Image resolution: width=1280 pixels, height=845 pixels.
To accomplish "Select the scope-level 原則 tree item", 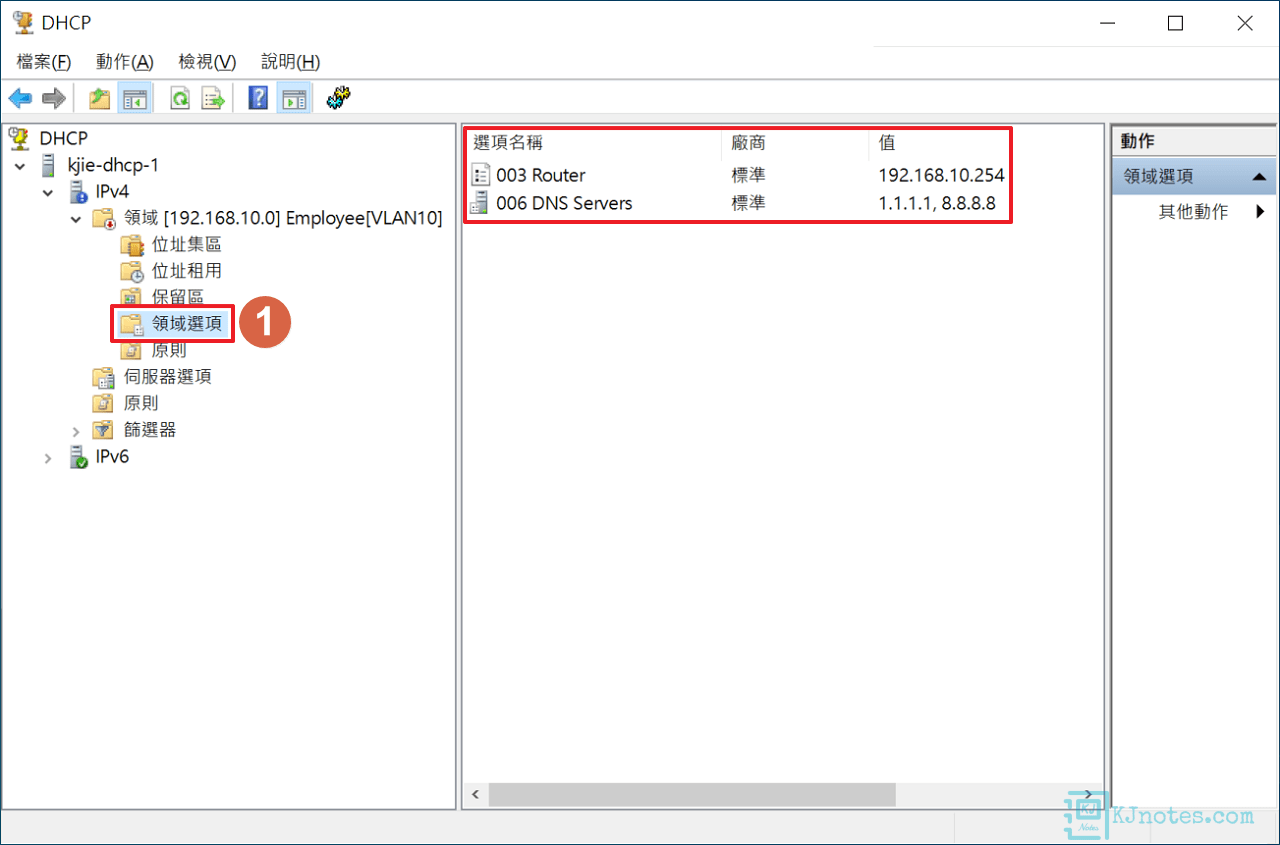I will pos(168,351).
